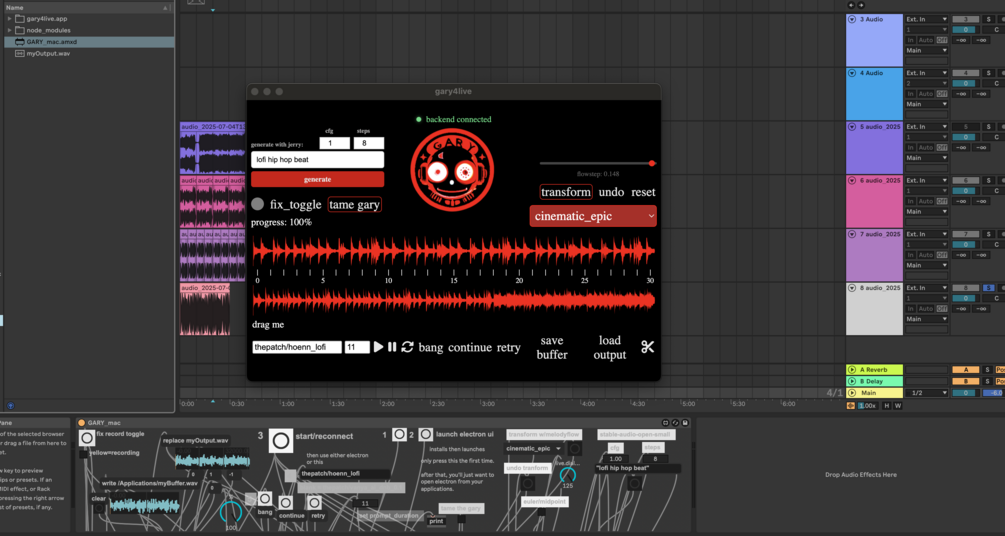Click the start/reconnect bang in GARY_mac
The height and width of the screenshot is (536, 1005).
[x=280, y=441]
